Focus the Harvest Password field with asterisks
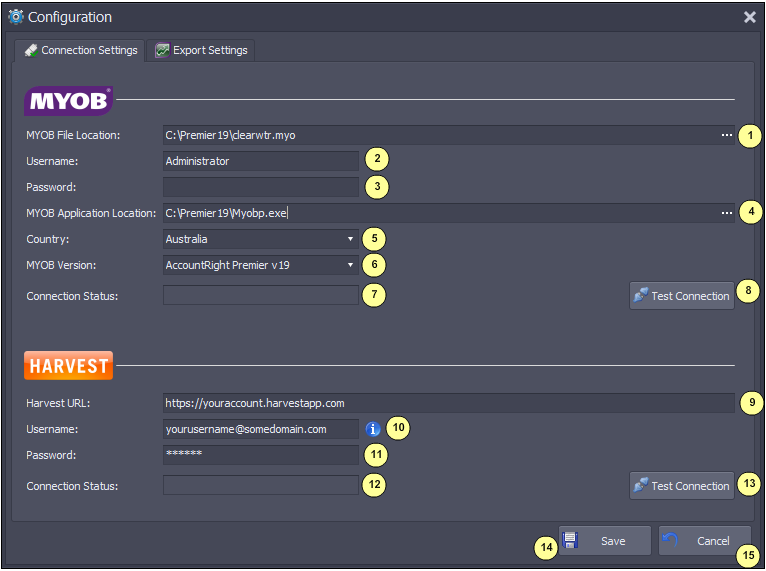Viewport: 766px width, 571px height. pos(261,455)
